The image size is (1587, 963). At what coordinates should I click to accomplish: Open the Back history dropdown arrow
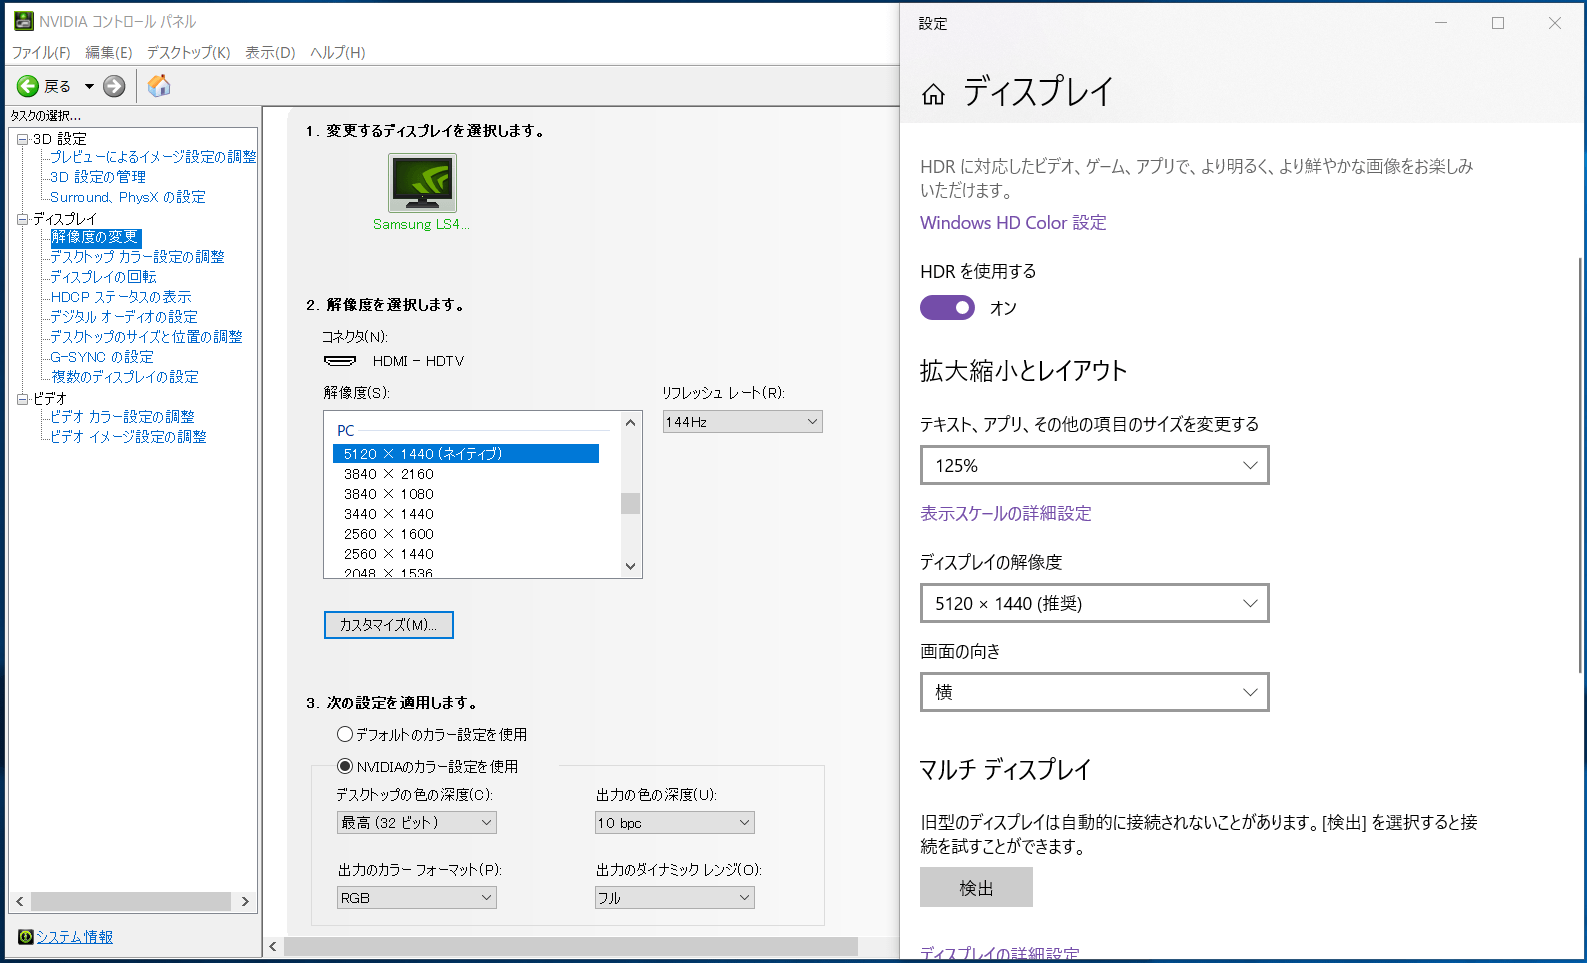click(89, 86)
